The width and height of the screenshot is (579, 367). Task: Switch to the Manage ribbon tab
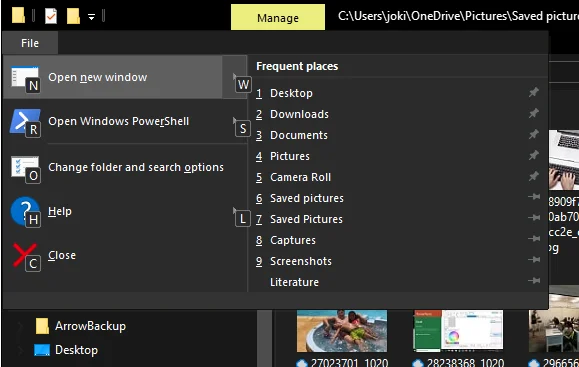click(278, 18)
